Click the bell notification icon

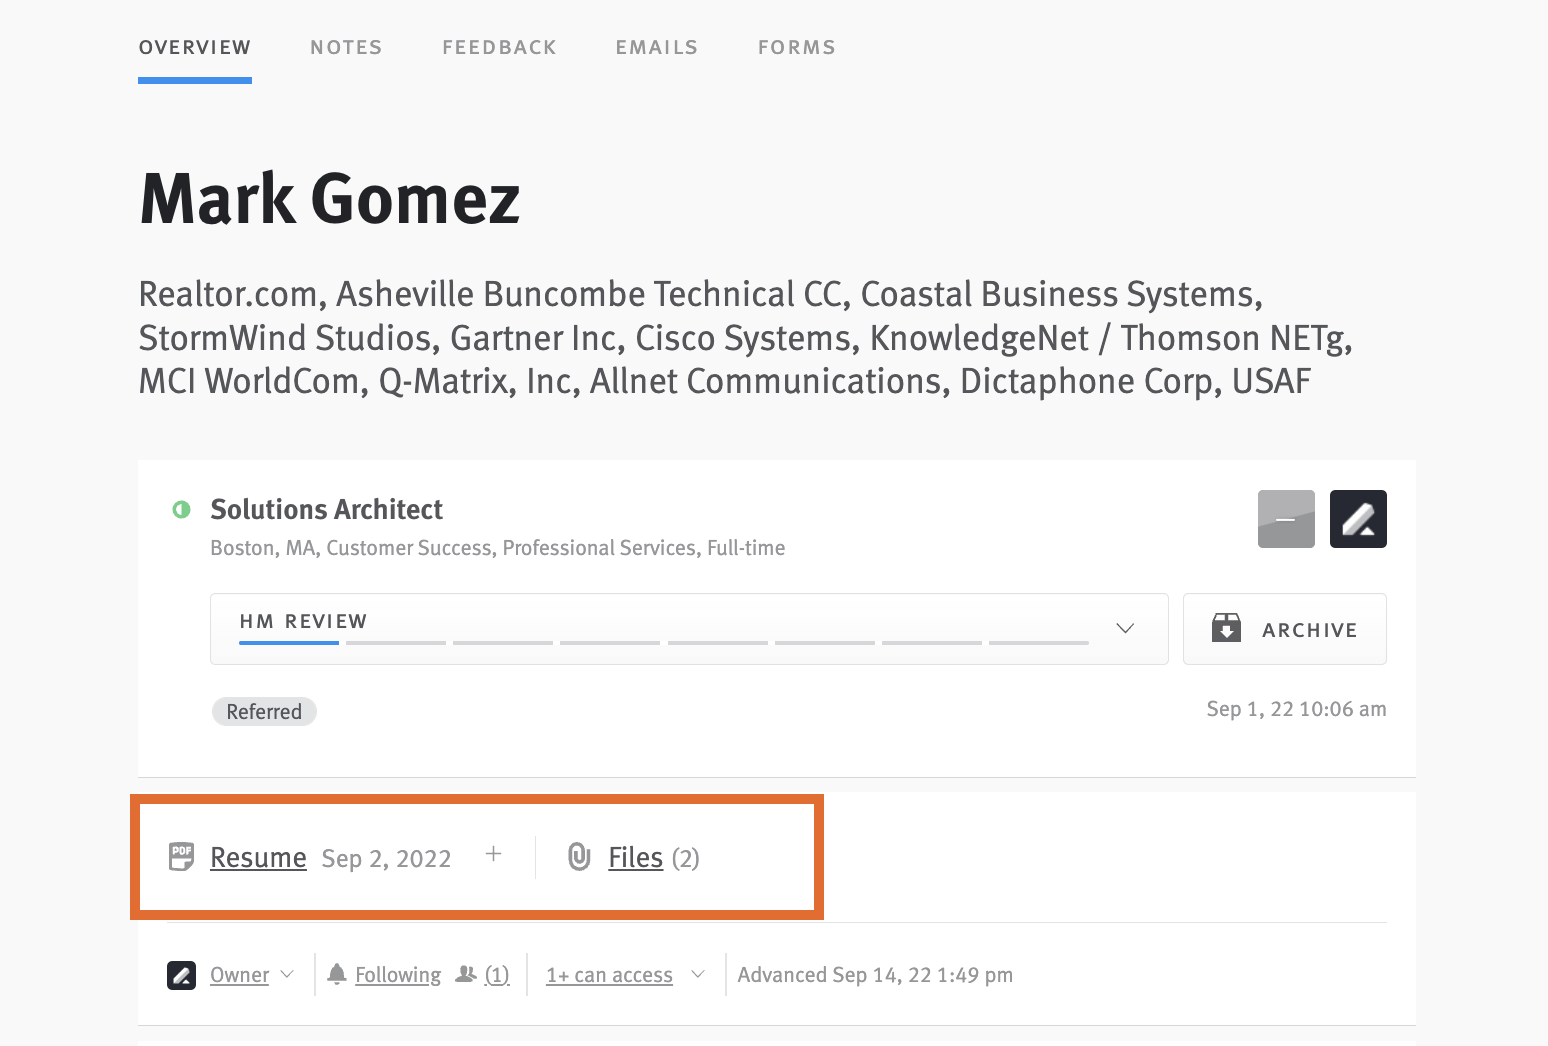(337, 974)
